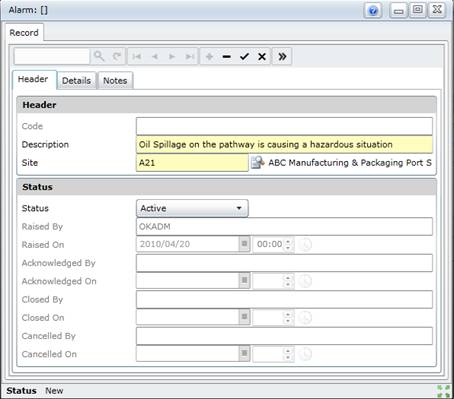Click the delete record minus icon

(227, 56)
